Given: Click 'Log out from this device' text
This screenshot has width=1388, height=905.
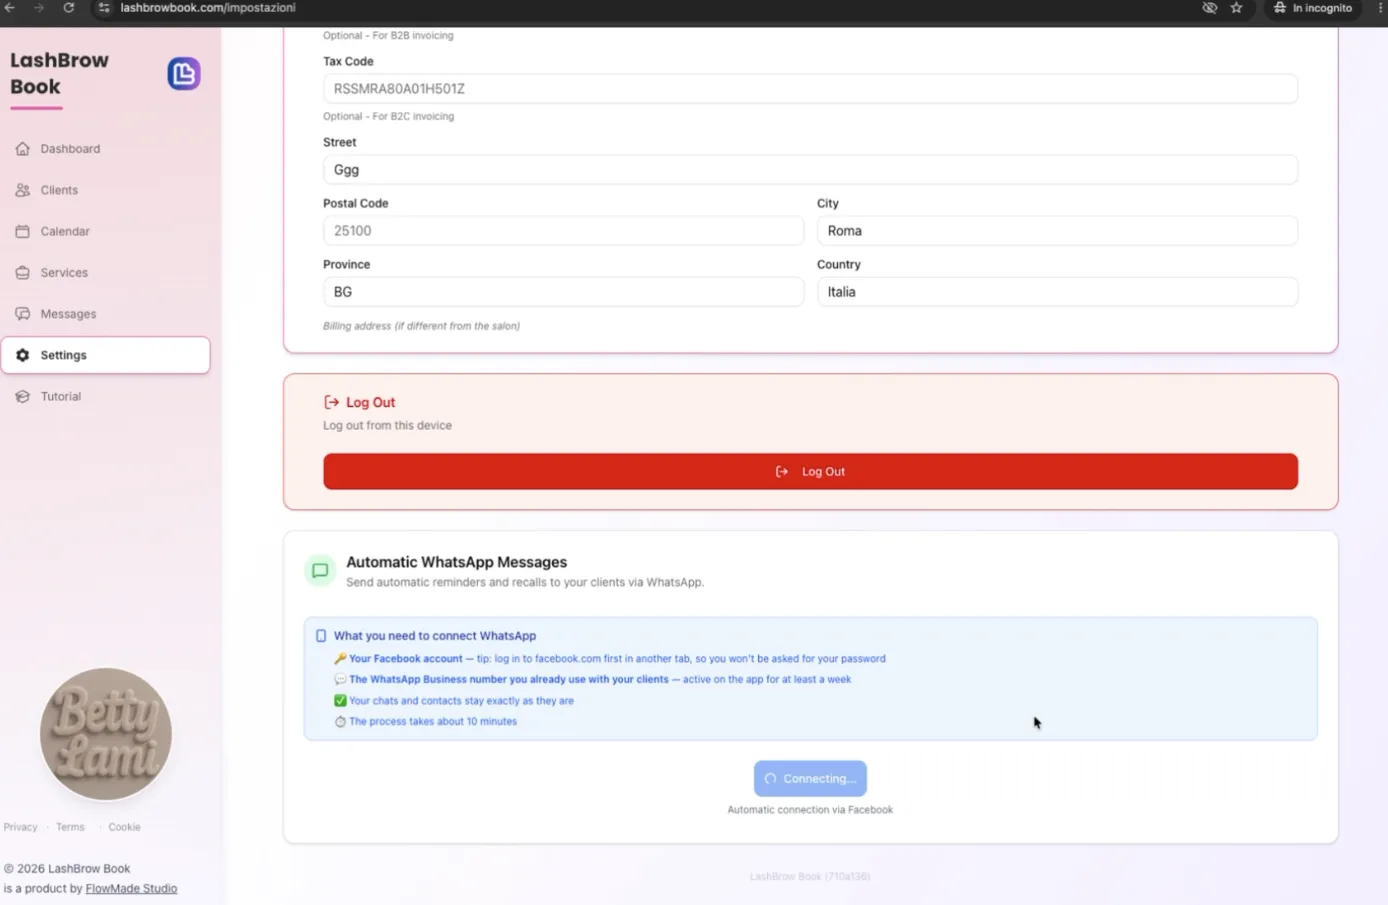Looking at the screenshot, I should (x=387, y=426).
